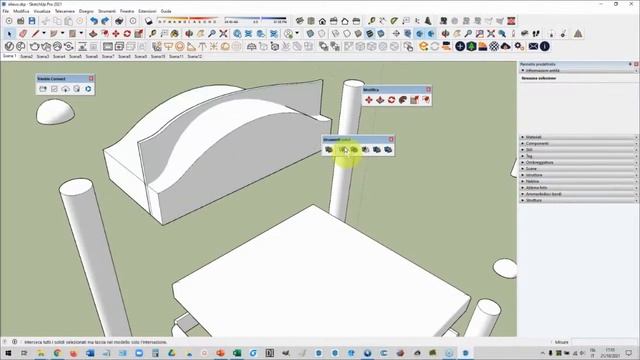Pick the Eraser tool
The height and width of the screenshot is (360, 640).
[x=23, y=34]
